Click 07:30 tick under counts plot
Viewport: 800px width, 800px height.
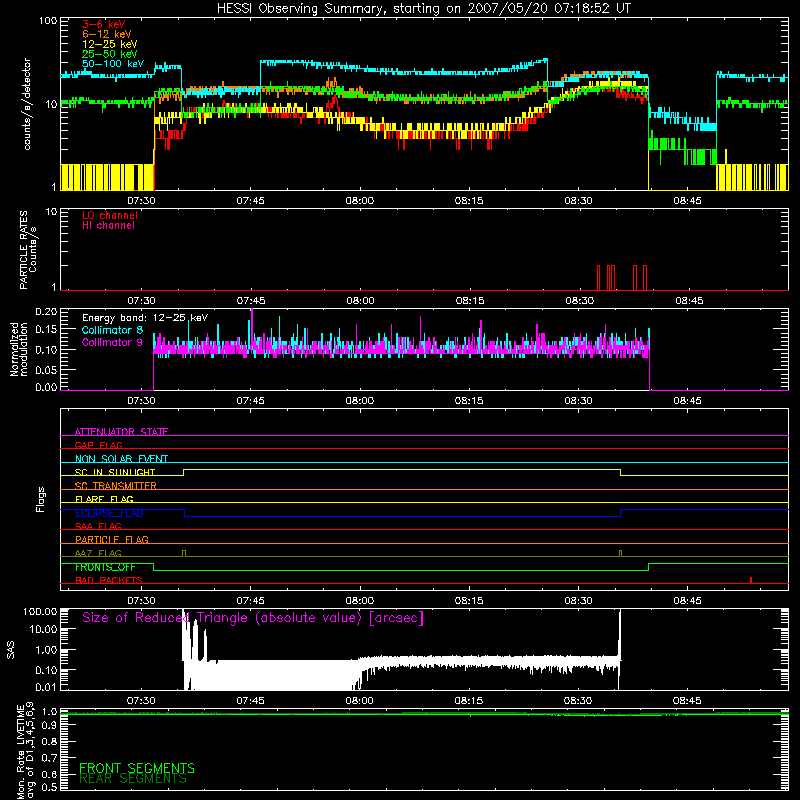141,200
